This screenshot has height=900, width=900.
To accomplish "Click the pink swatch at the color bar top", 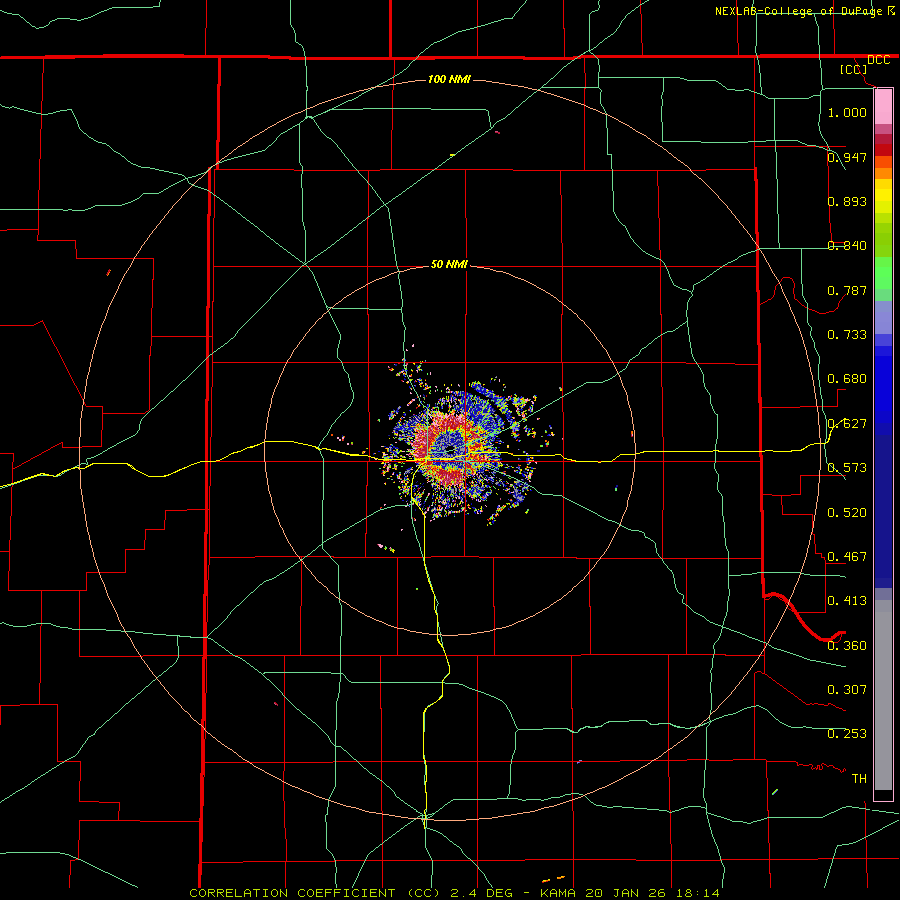I will [883, 106].
